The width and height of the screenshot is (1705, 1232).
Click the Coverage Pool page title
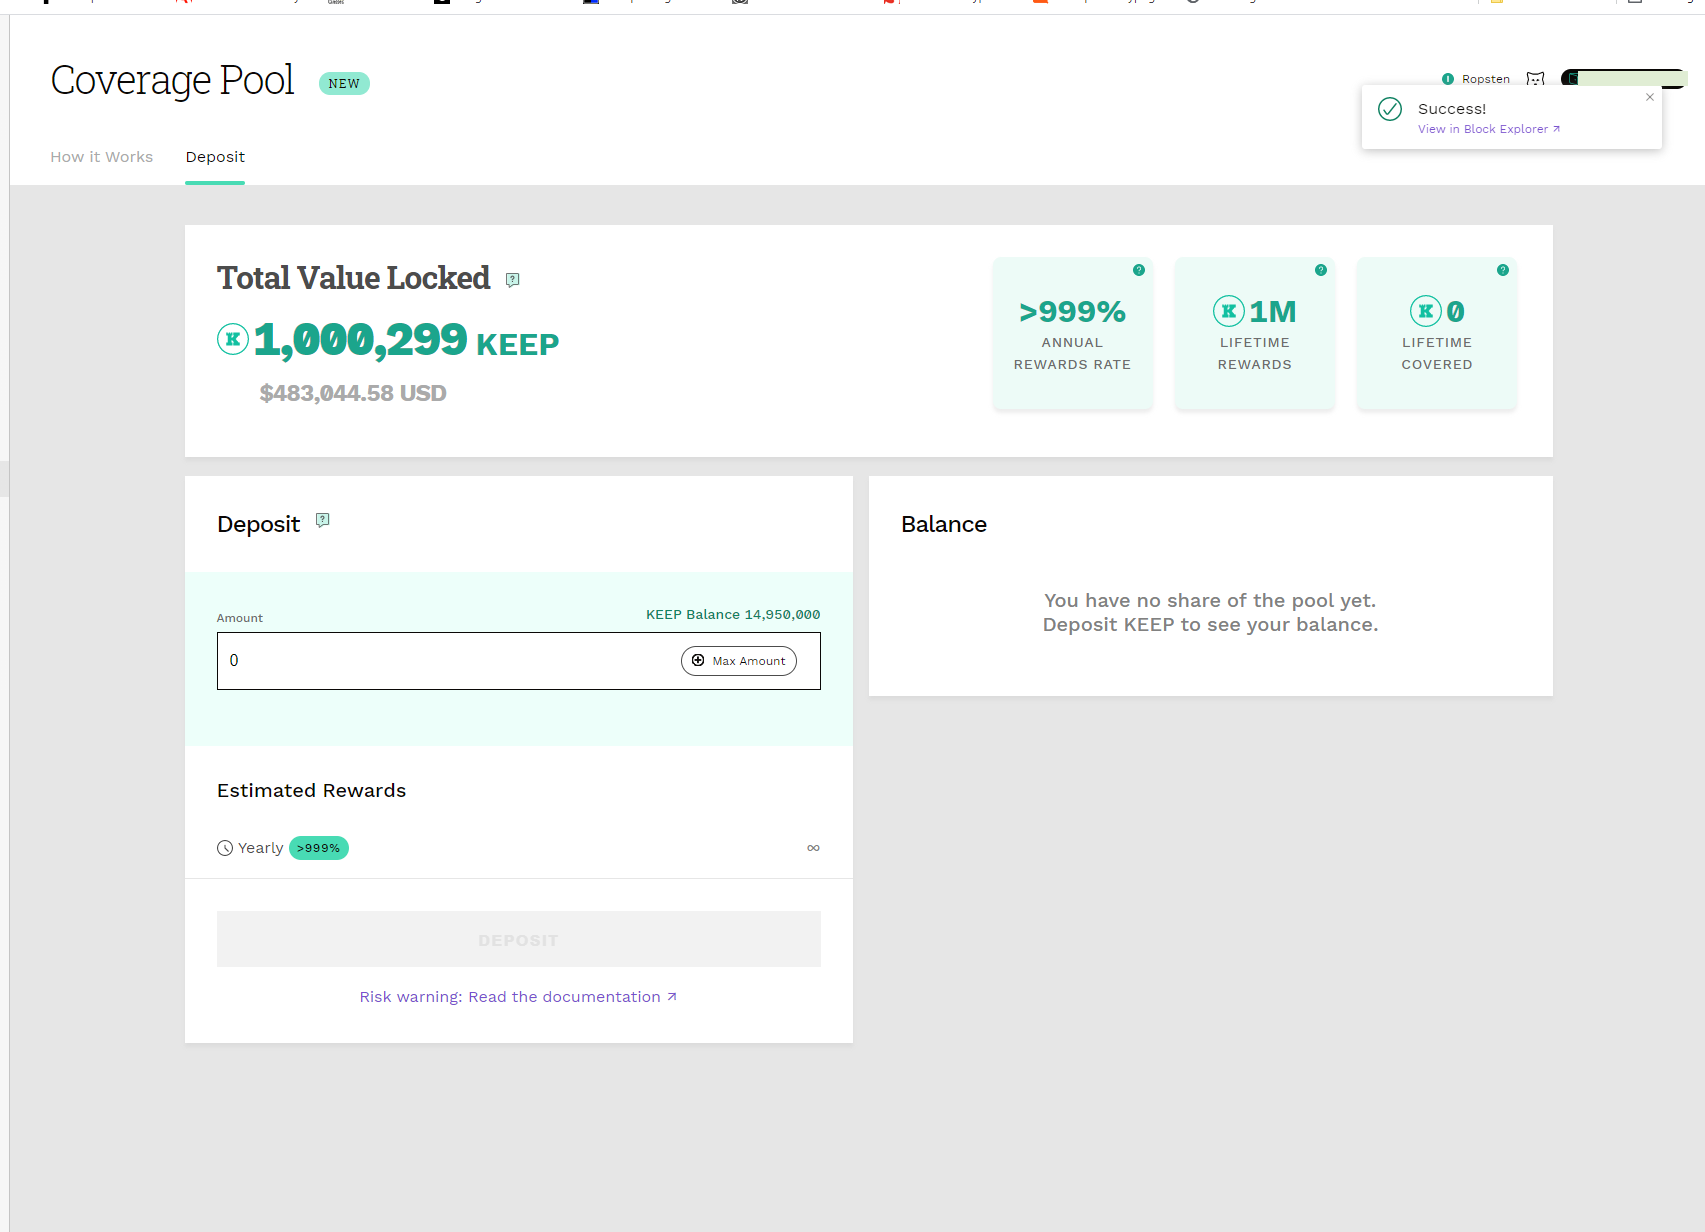coord(173,80)
